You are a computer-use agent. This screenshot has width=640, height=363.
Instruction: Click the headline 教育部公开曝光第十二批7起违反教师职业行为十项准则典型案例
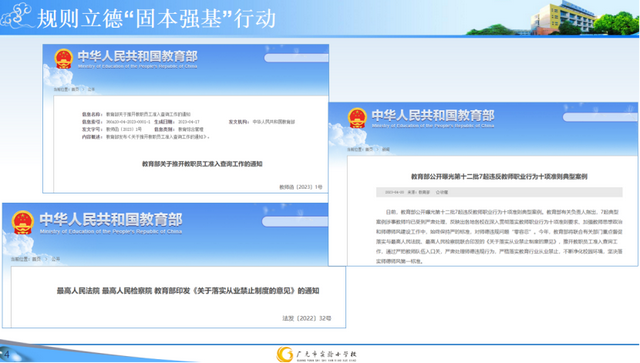pyautogui.click(x=499, y=176)
